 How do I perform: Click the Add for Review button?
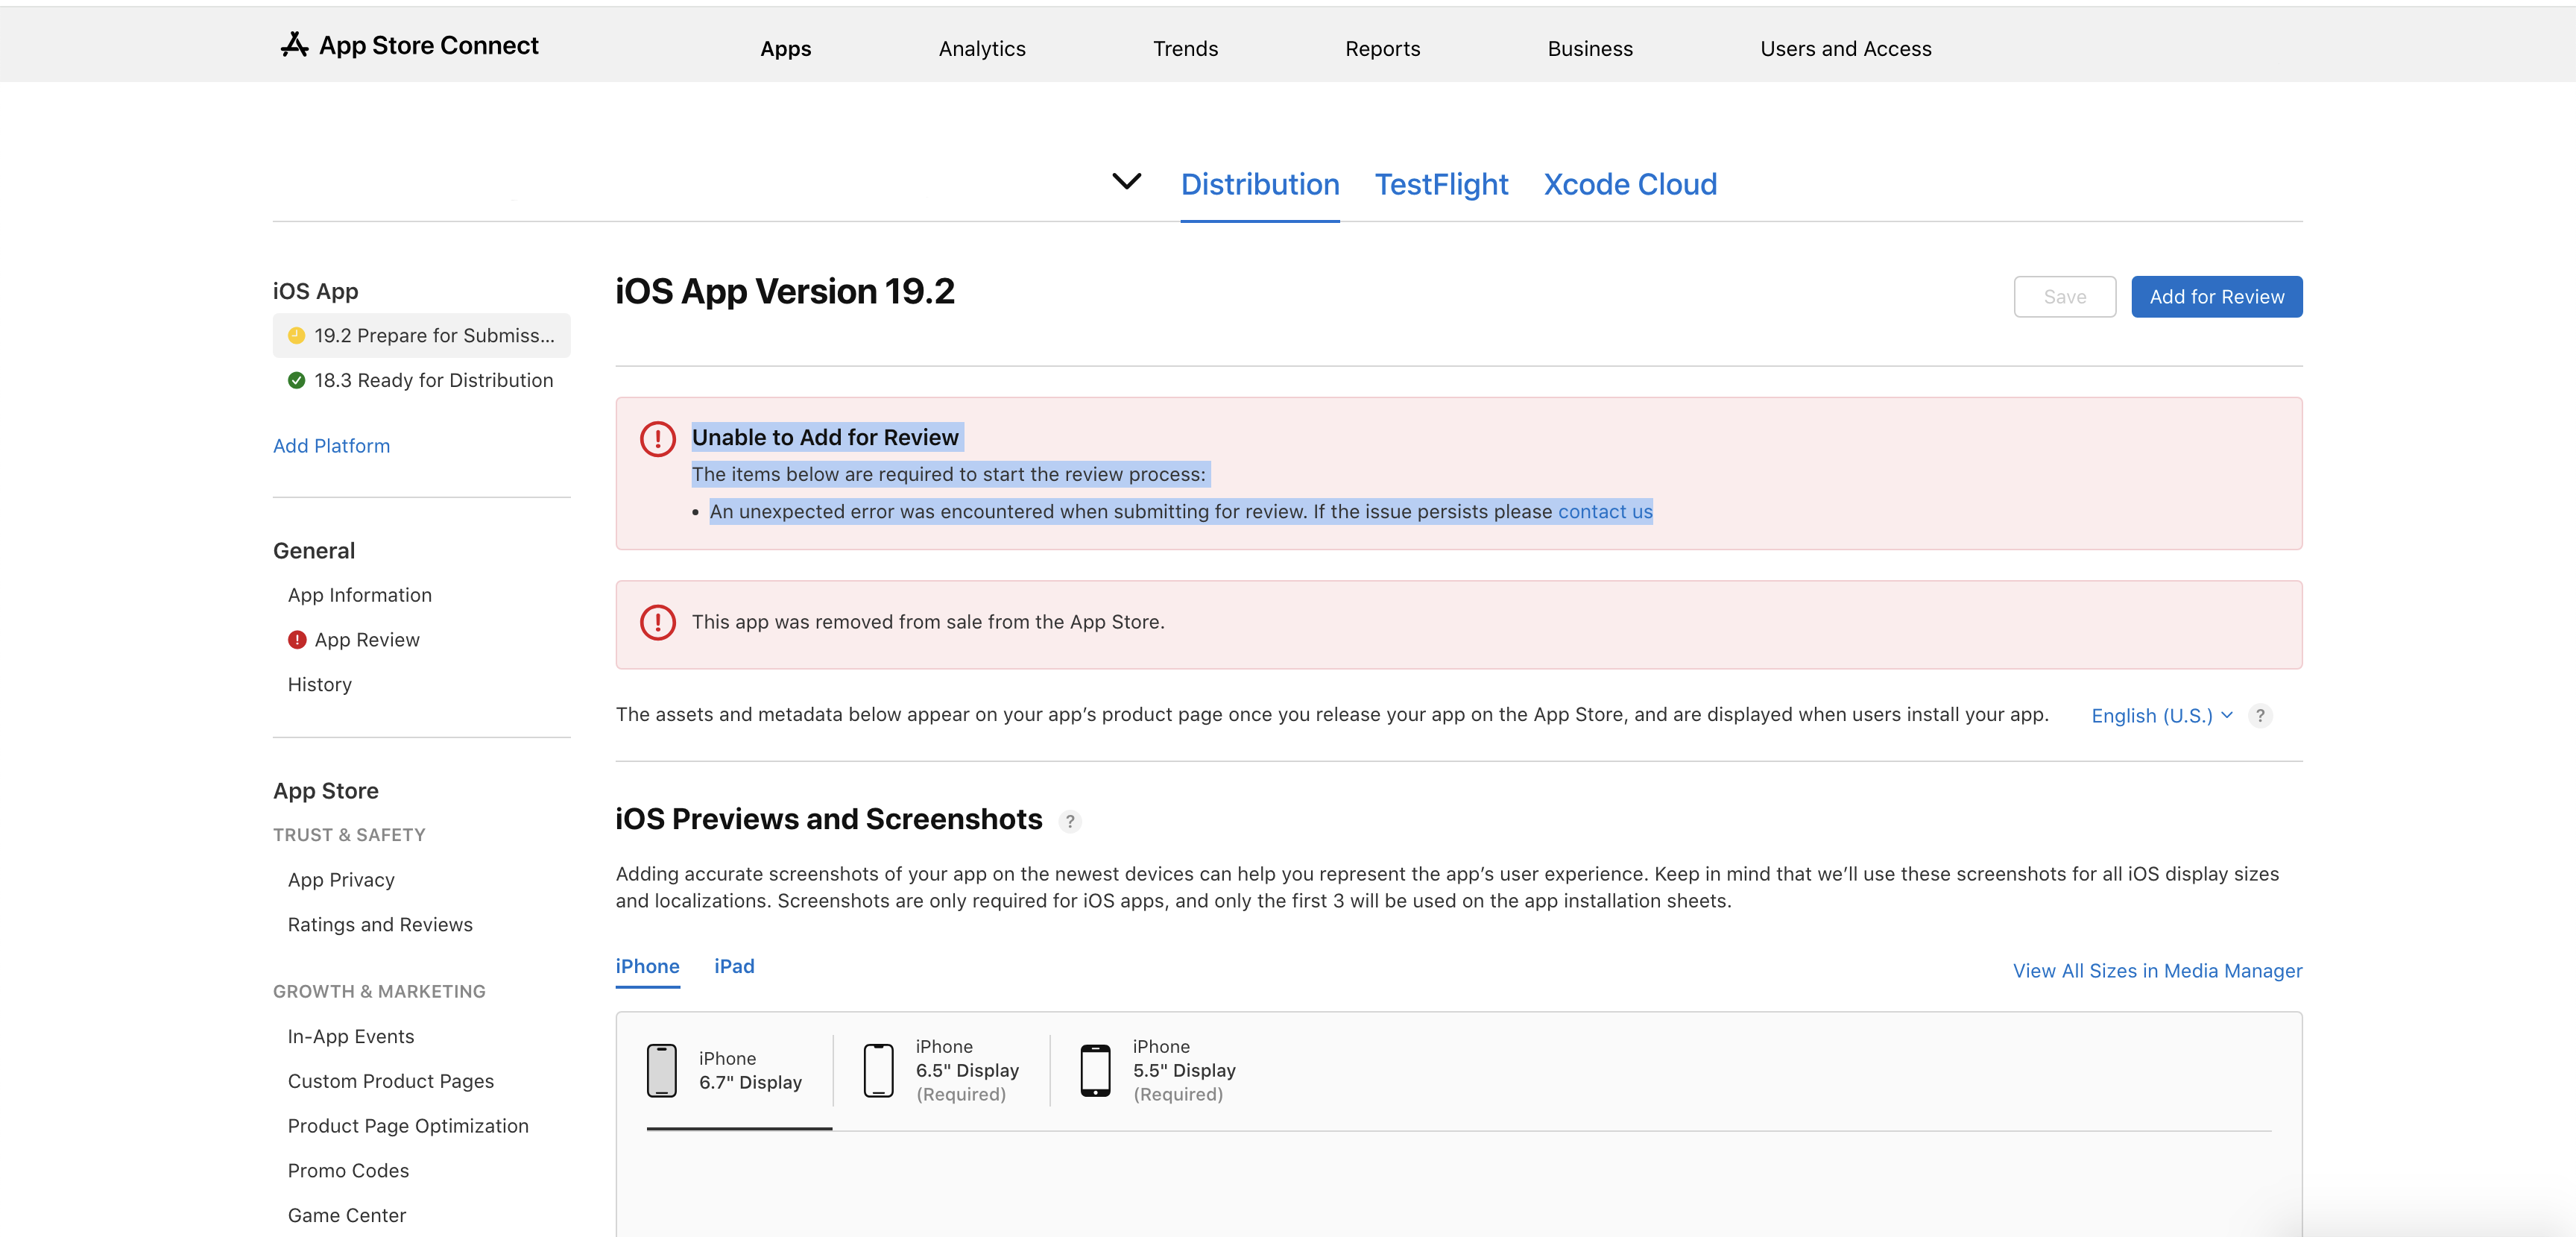2217,297
